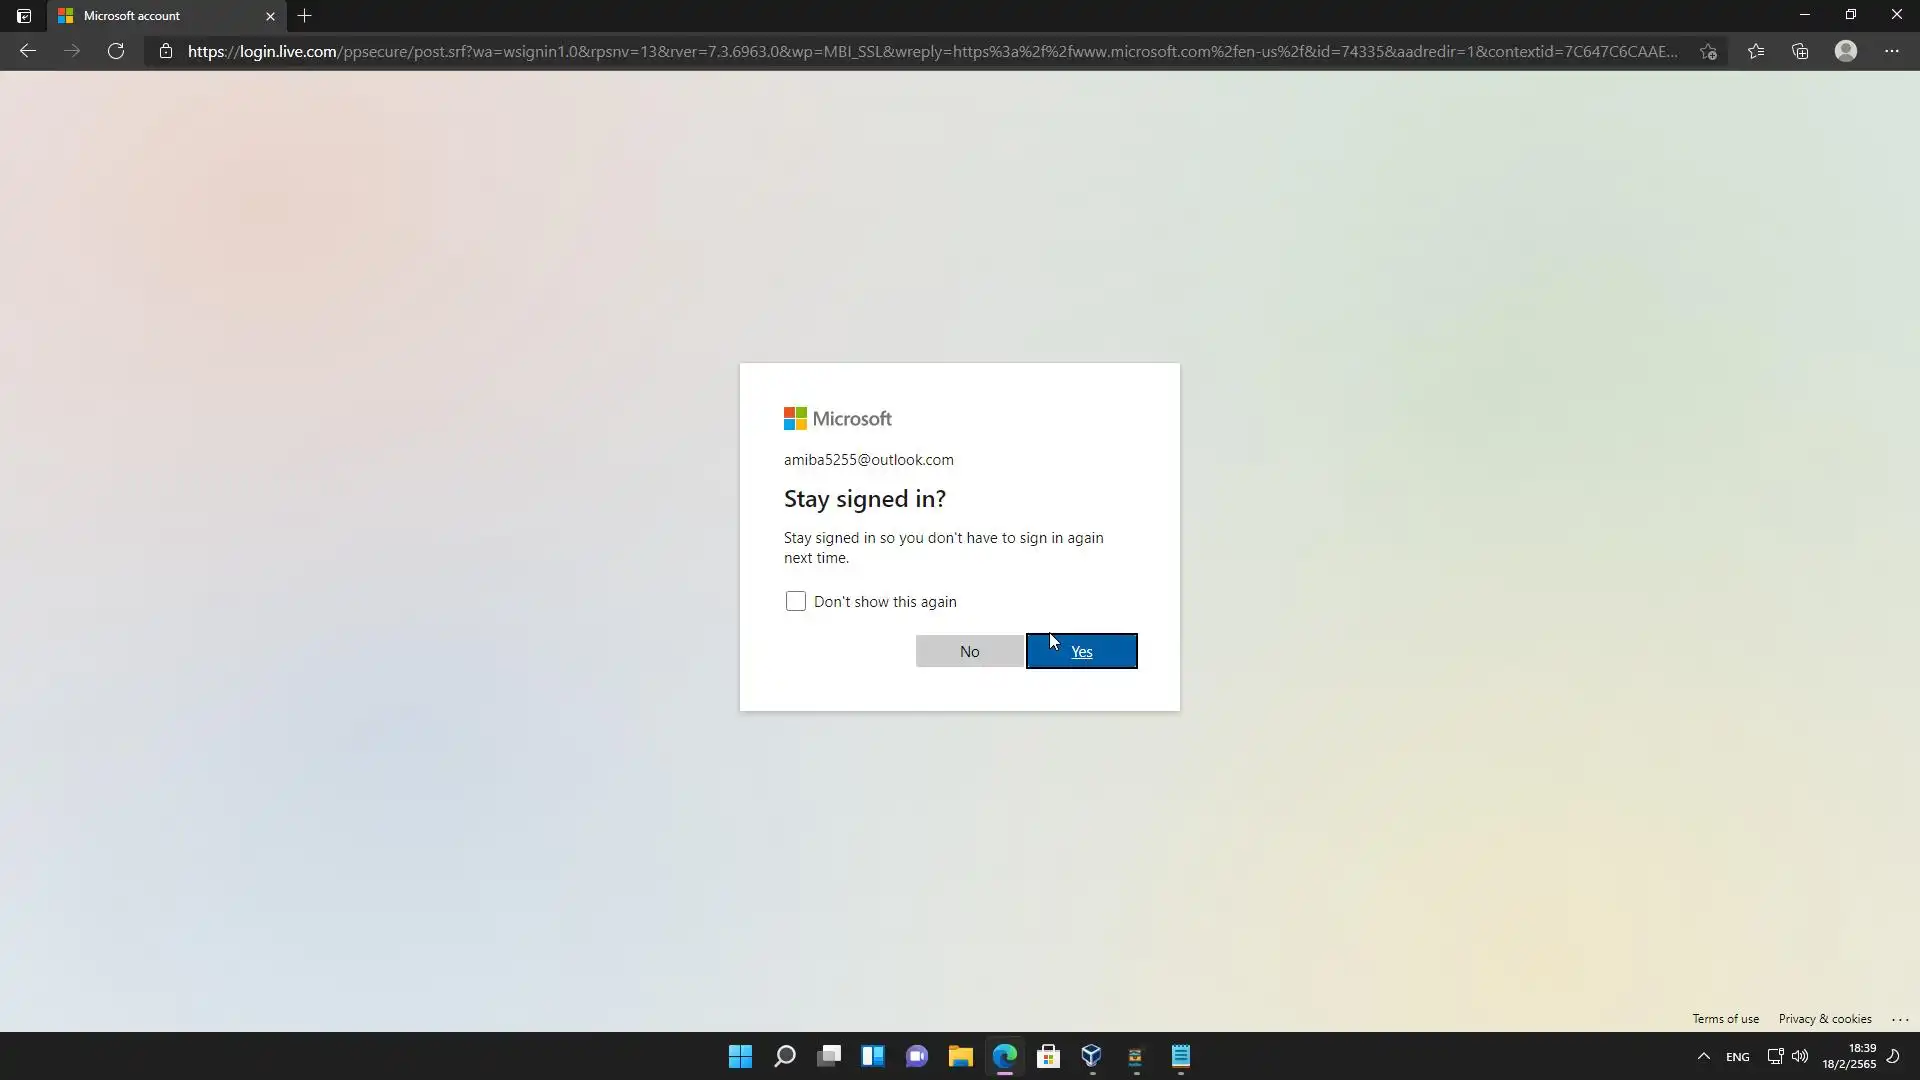Expand the footer more options ellipsis
Image resolution: width=1920 pixels, height=1080 pixels.
pyautogui.click(x=1900, y=1019)
